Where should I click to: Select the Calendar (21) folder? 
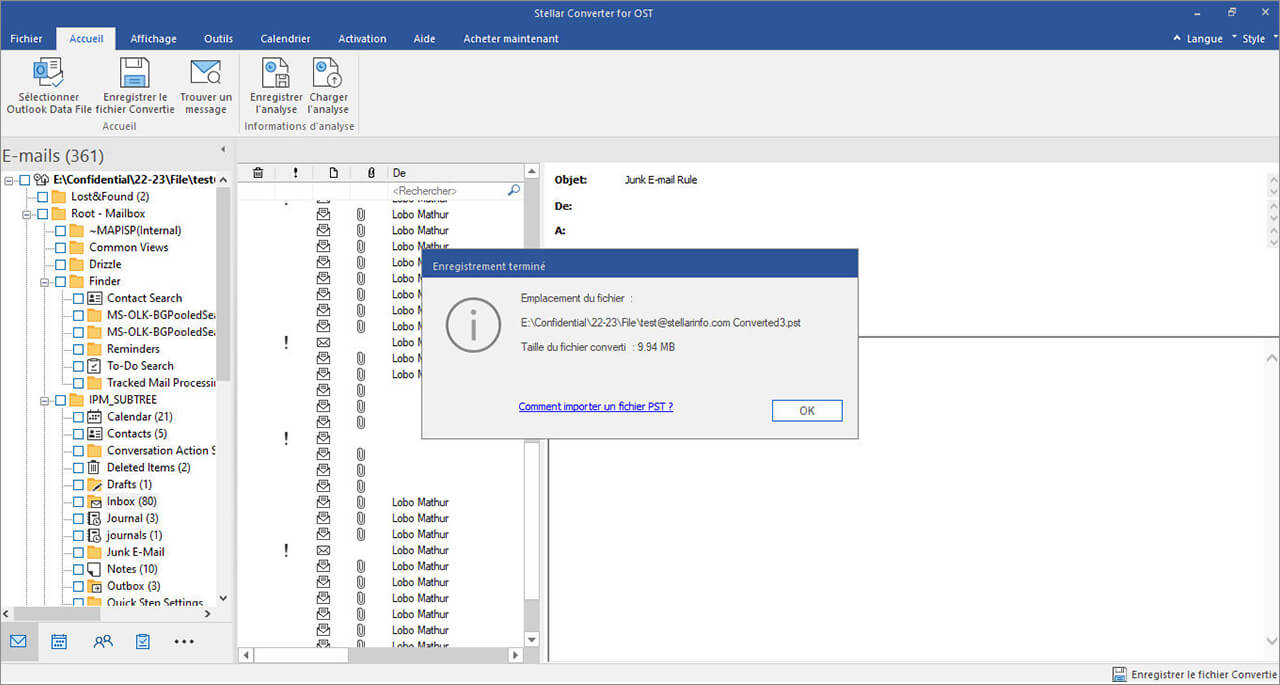coord(140,416)
